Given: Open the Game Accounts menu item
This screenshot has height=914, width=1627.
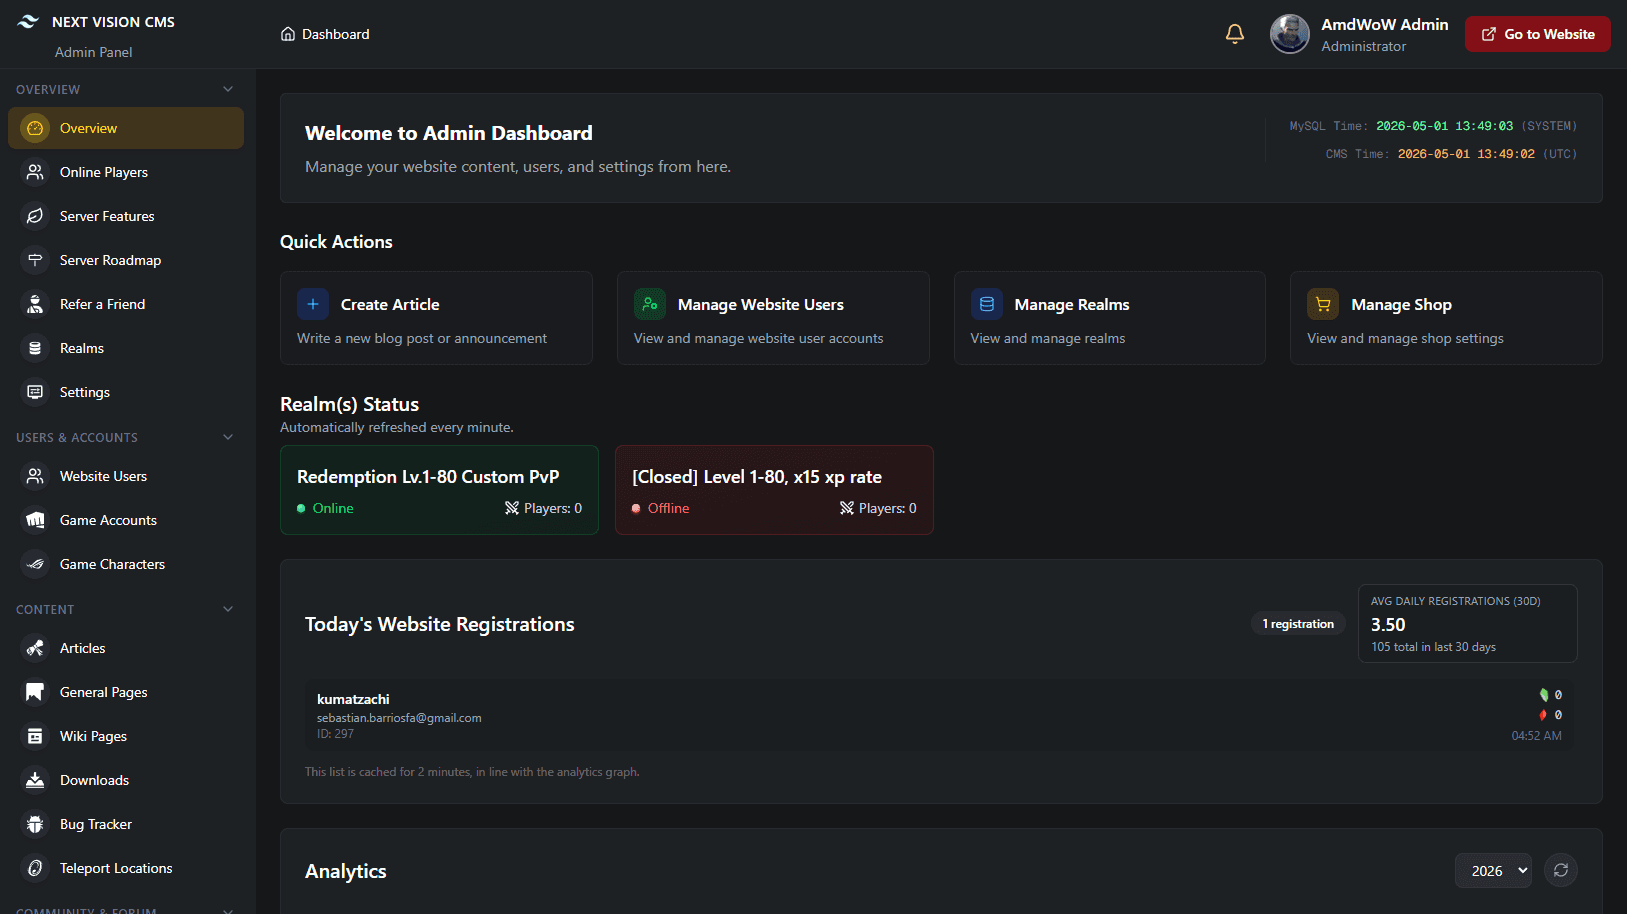Looking at the screenshot, I should coord(126,520).
